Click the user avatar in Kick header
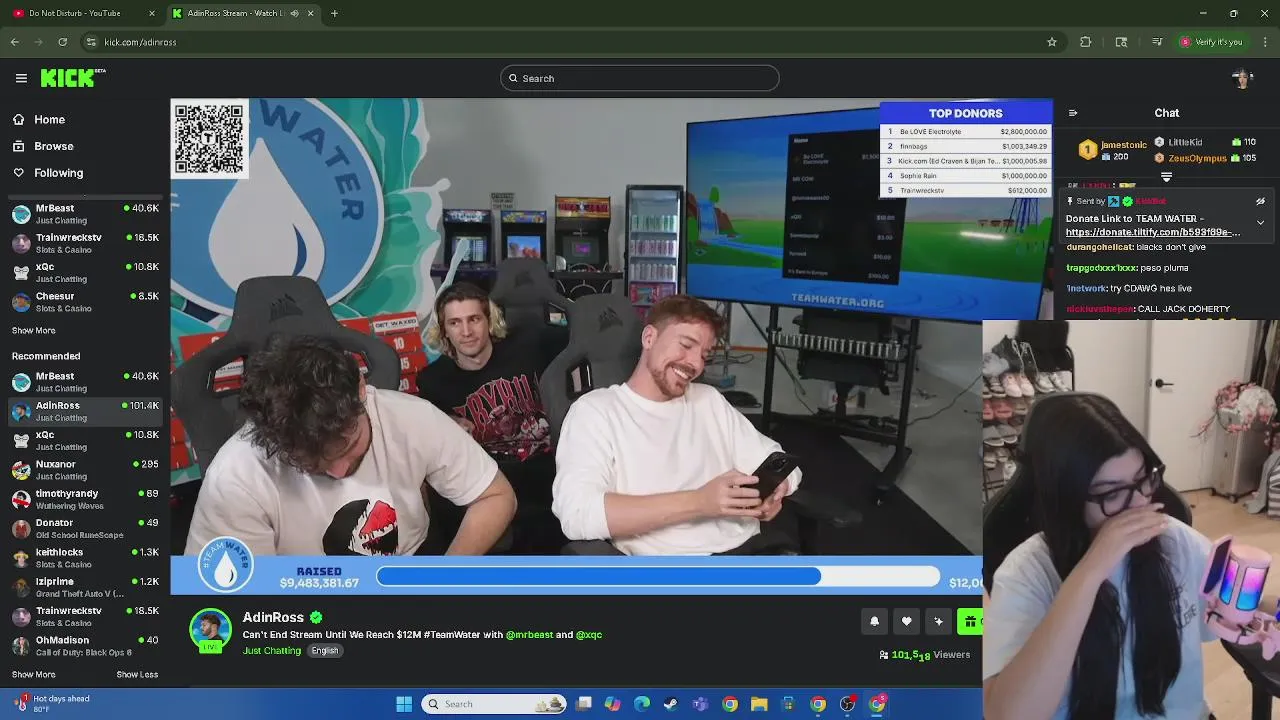Screen dimensions: 1280x720 point(1242,78)
